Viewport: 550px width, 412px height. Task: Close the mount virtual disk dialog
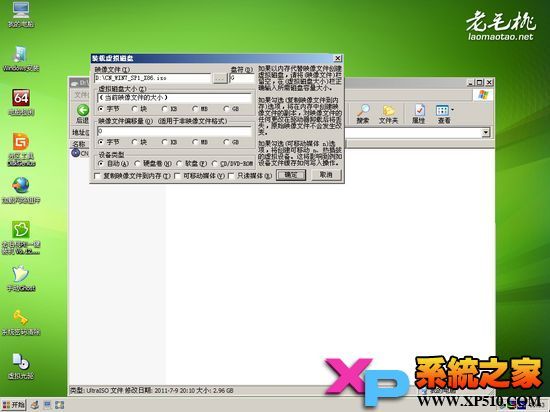[338, 58]
